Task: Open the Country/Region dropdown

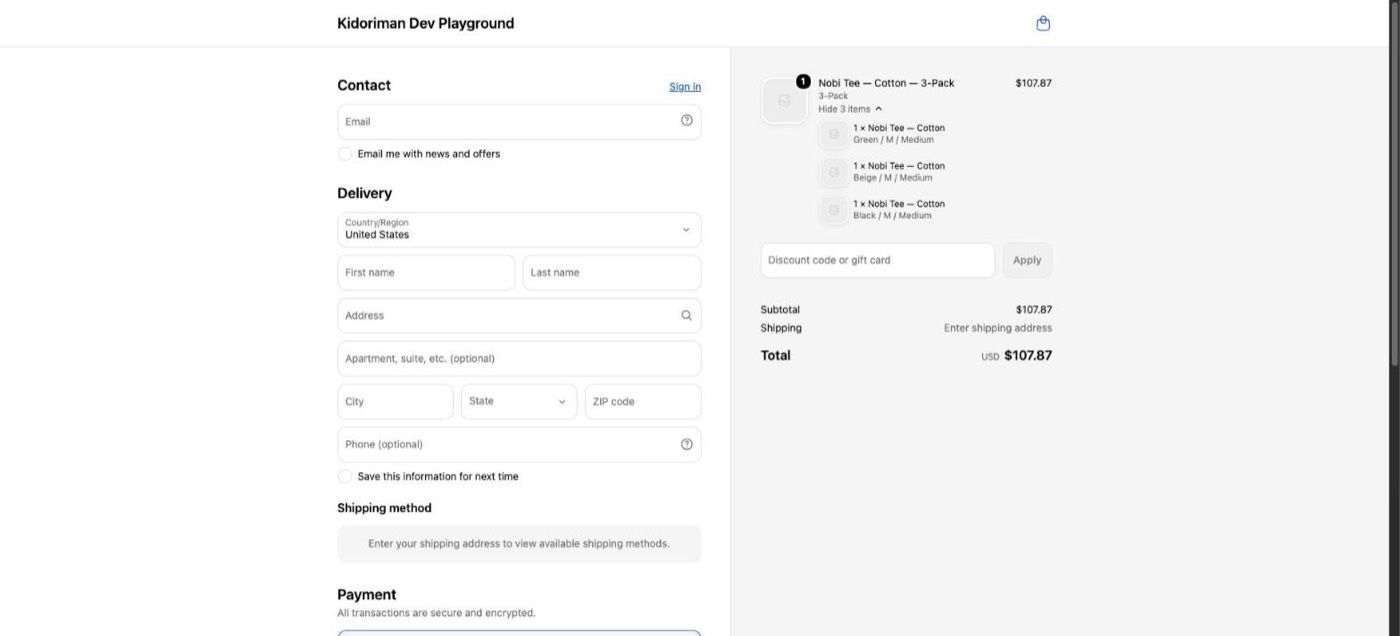Action: (x=519, y=230)
